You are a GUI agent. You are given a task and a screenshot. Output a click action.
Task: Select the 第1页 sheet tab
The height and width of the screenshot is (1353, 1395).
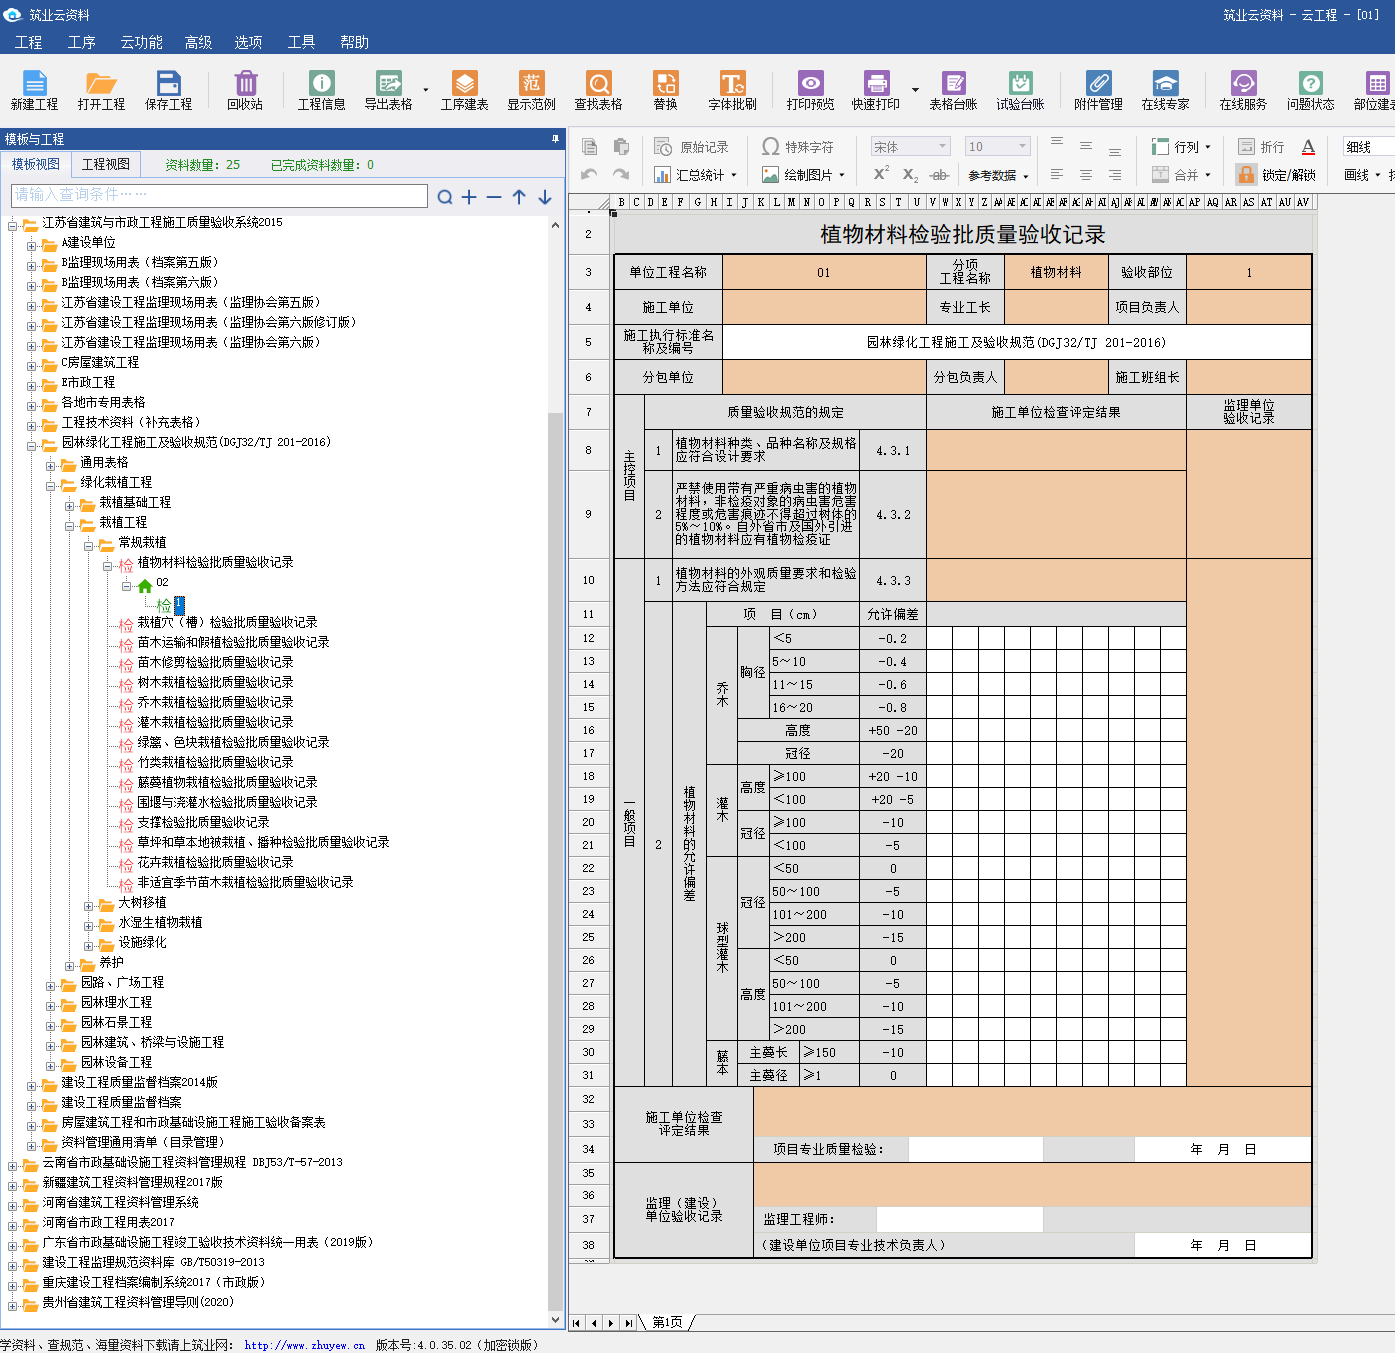click(667, 1322)
